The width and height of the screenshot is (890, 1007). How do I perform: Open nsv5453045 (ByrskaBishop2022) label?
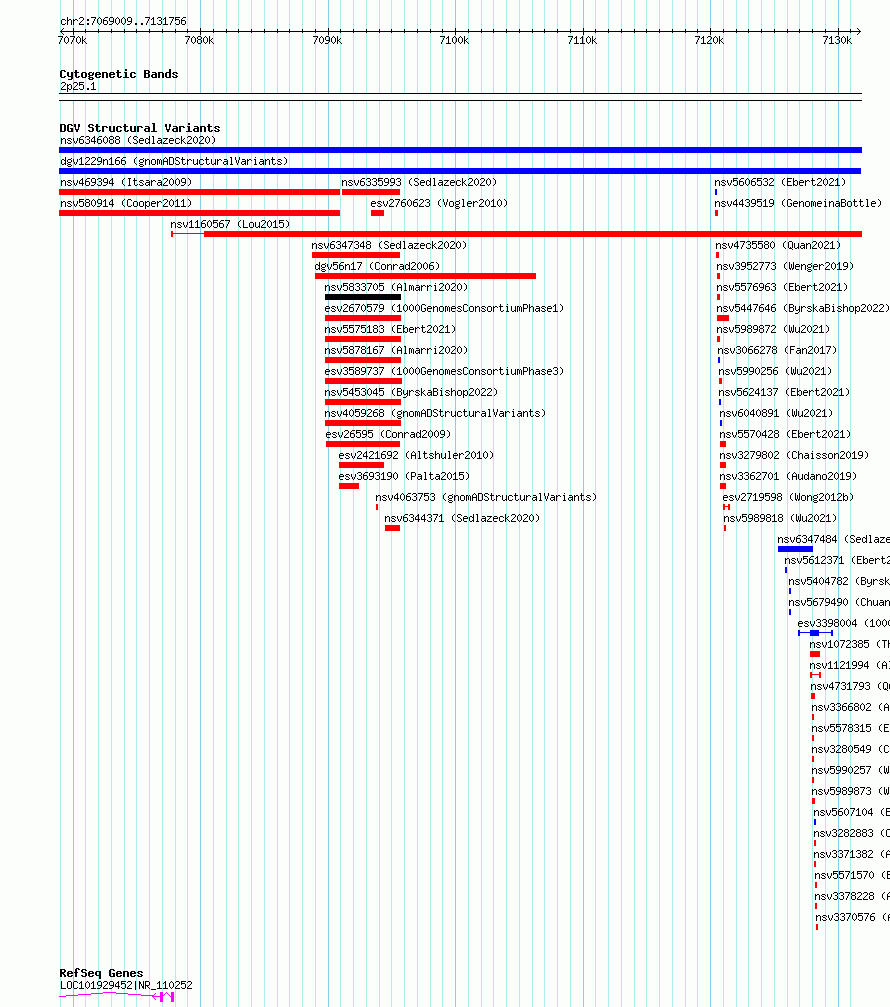point(411,392)
